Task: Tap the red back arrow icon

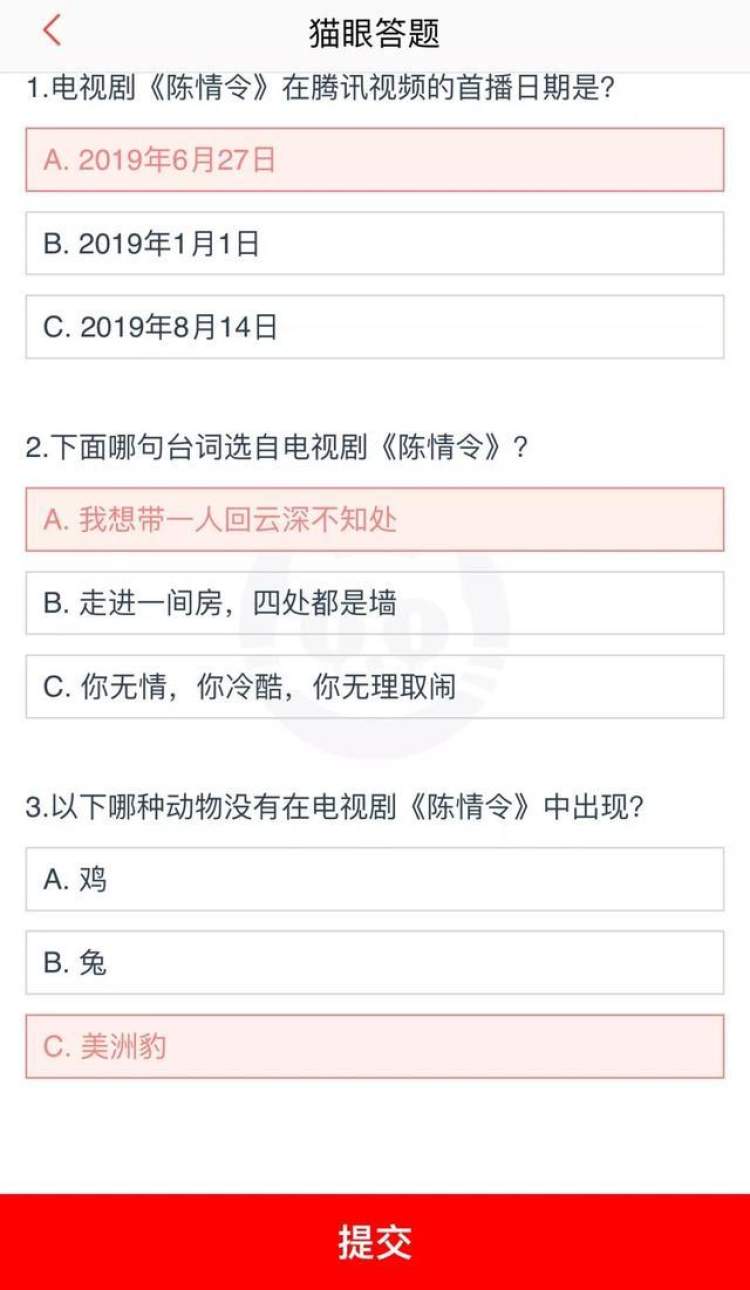Action: [52, 31]
